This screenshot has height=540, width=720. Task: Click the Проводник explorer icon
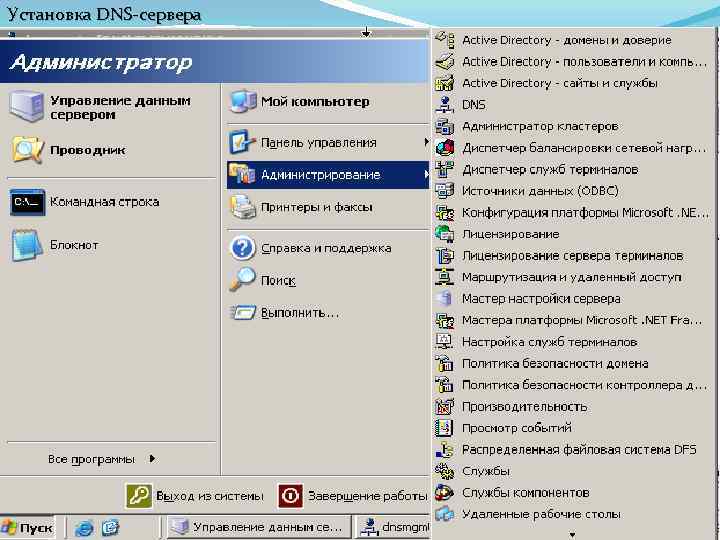click(x=28, y=150)
